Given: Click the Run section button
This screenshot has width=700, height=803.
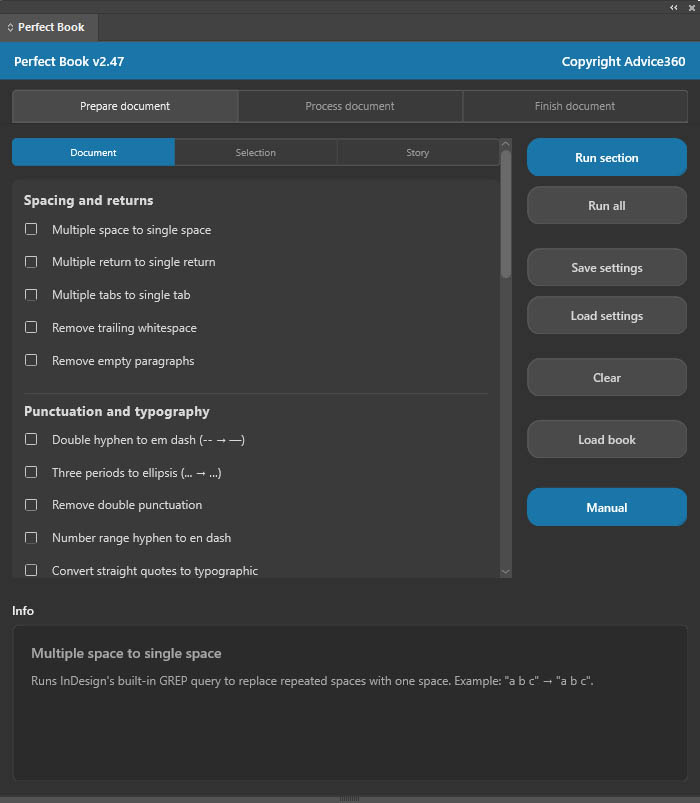Looking at the screenshot, I should pyautogui.click(x=607, y=157).
